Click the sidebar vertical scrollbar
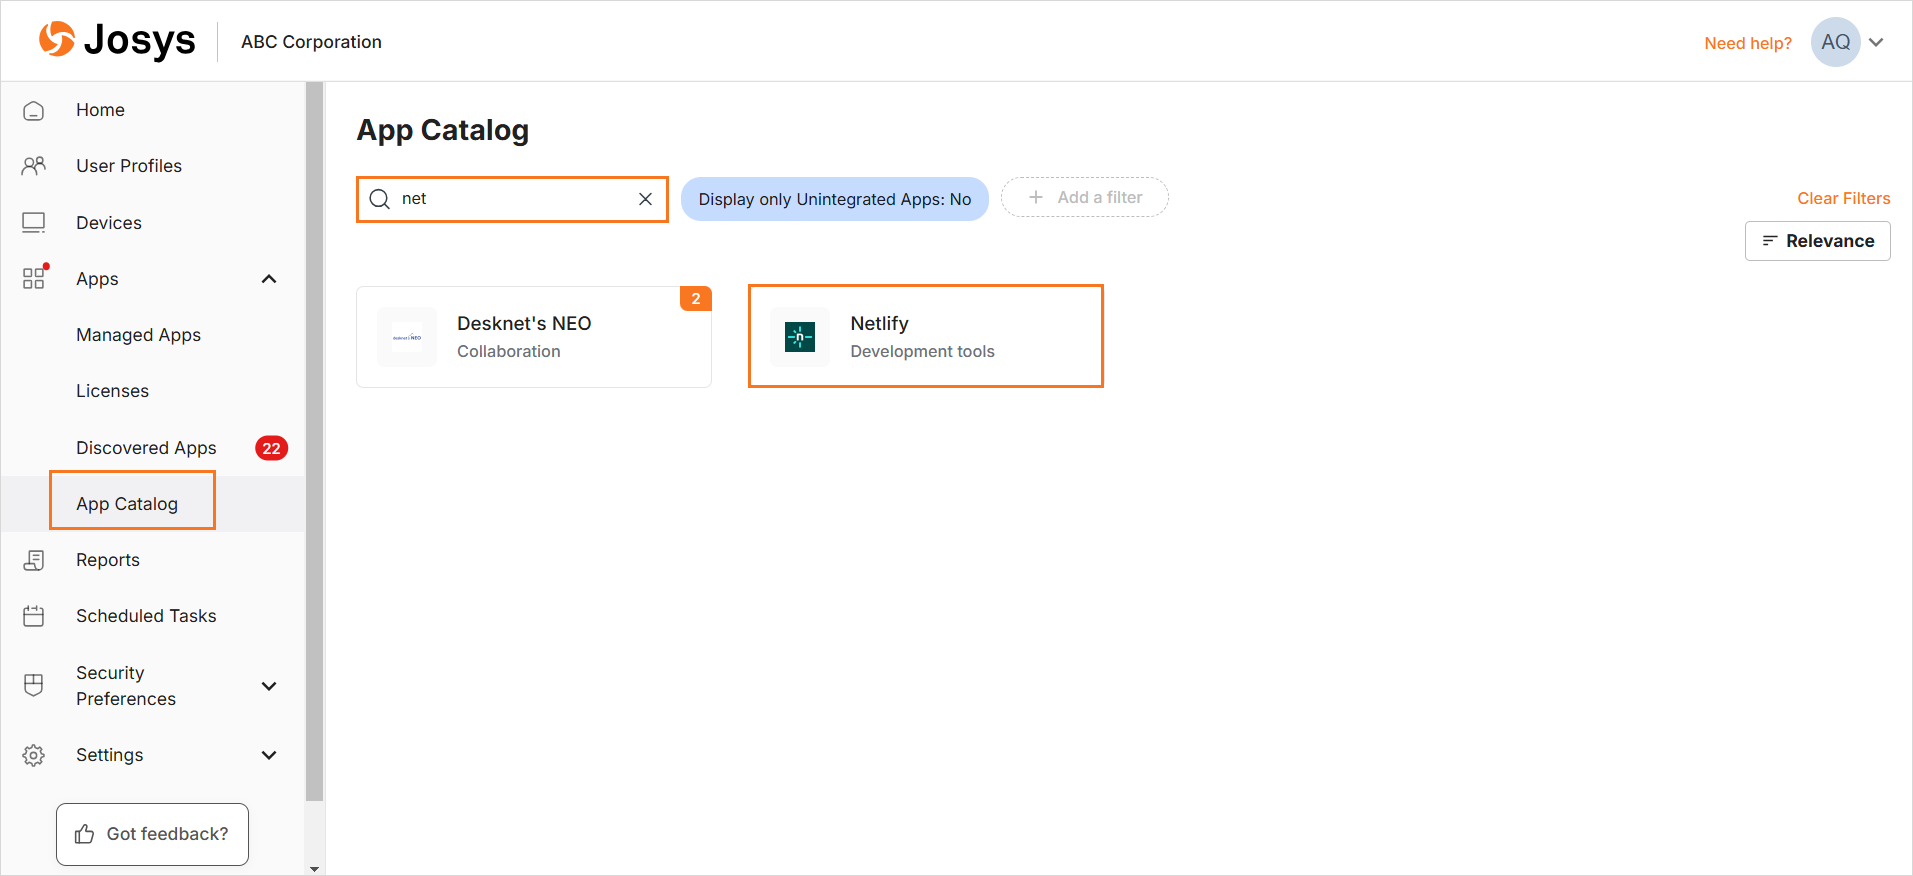This screenshot has height=876, width=1913. click(315, 442)
